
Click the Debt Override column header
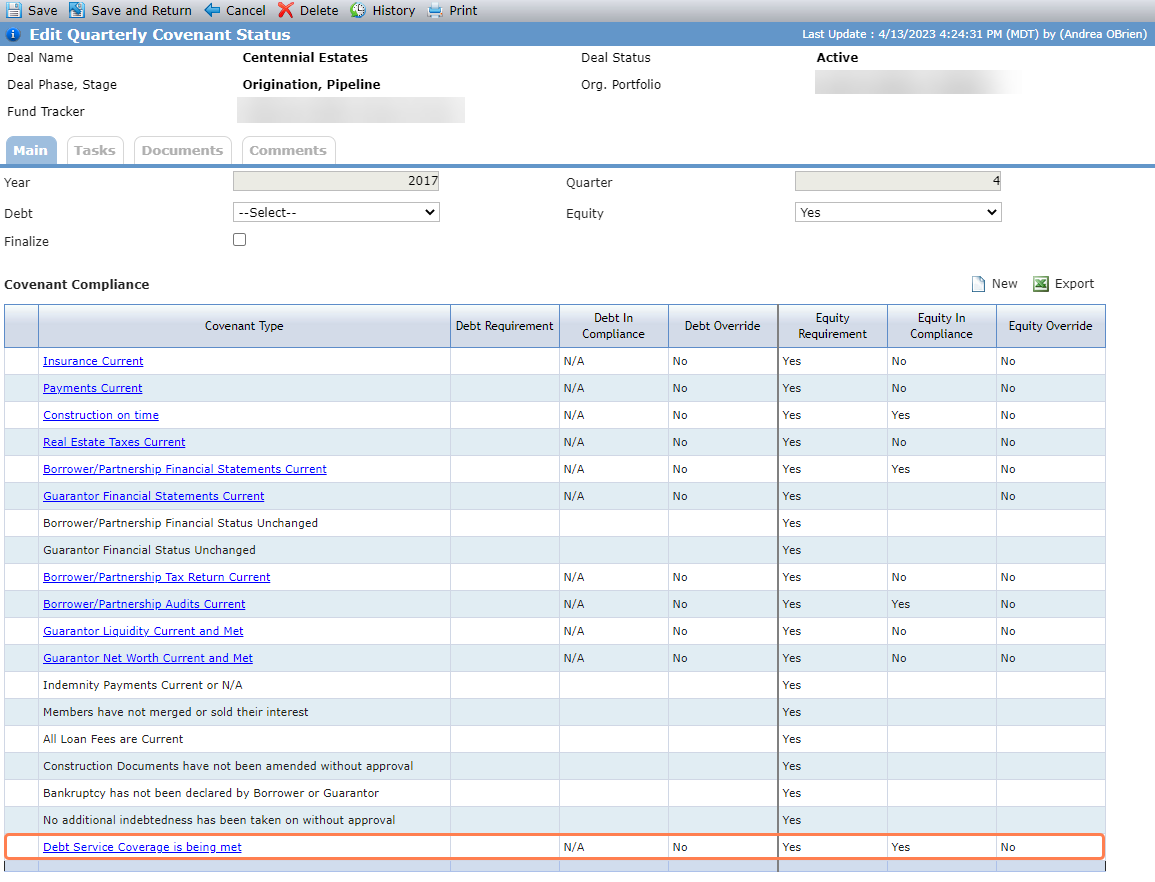(x=723, y=326)
